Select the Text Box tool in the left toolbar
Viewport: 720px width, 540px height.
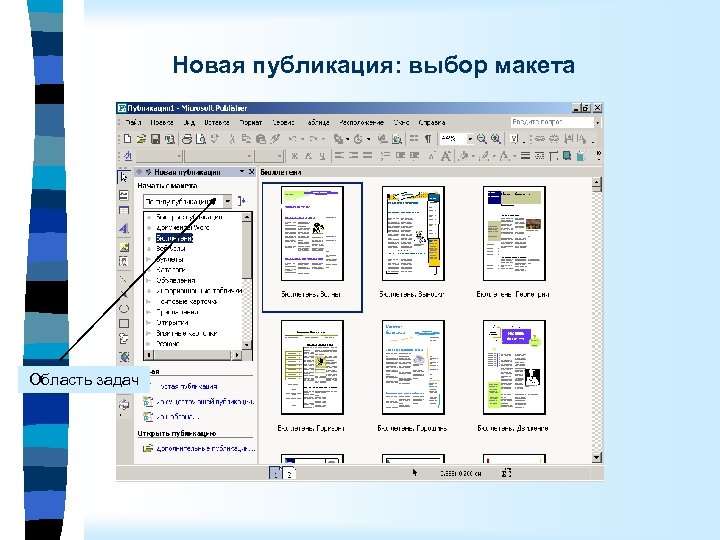tap(124, 195)
